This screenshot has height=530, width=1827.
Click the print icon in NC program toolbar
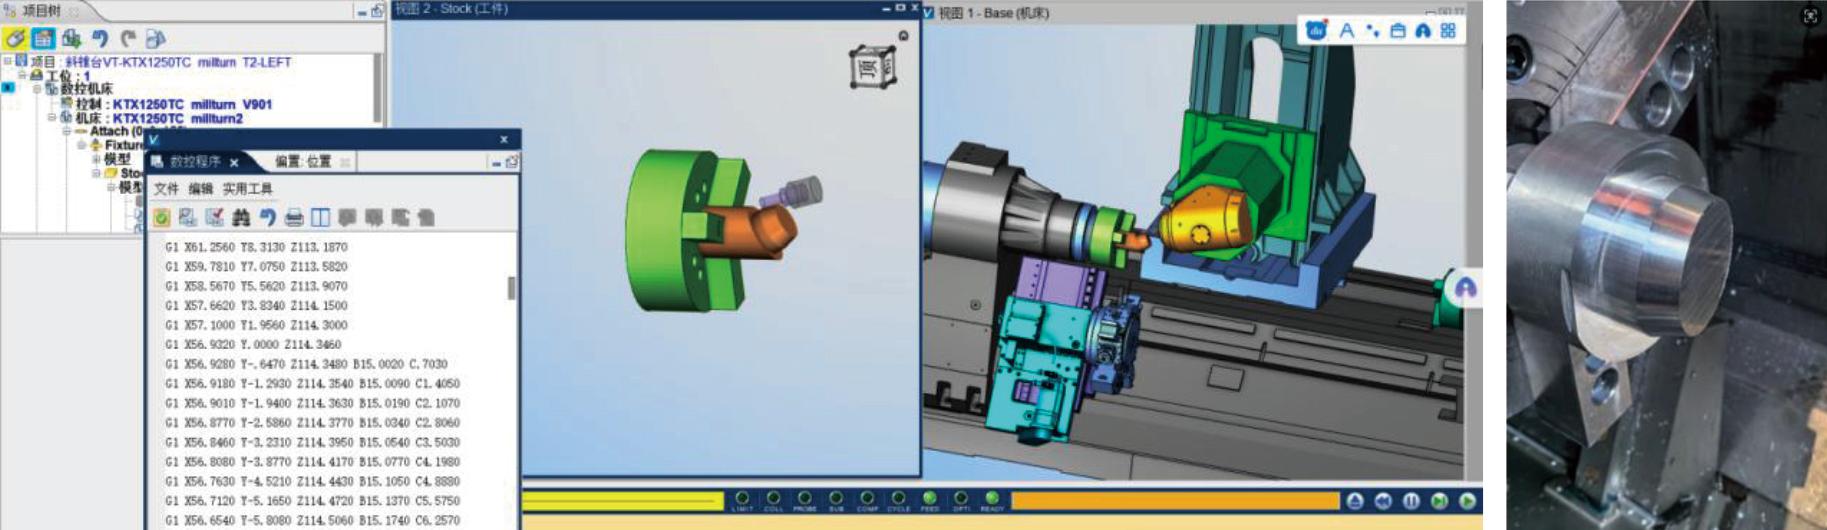[x=294, y=217]
